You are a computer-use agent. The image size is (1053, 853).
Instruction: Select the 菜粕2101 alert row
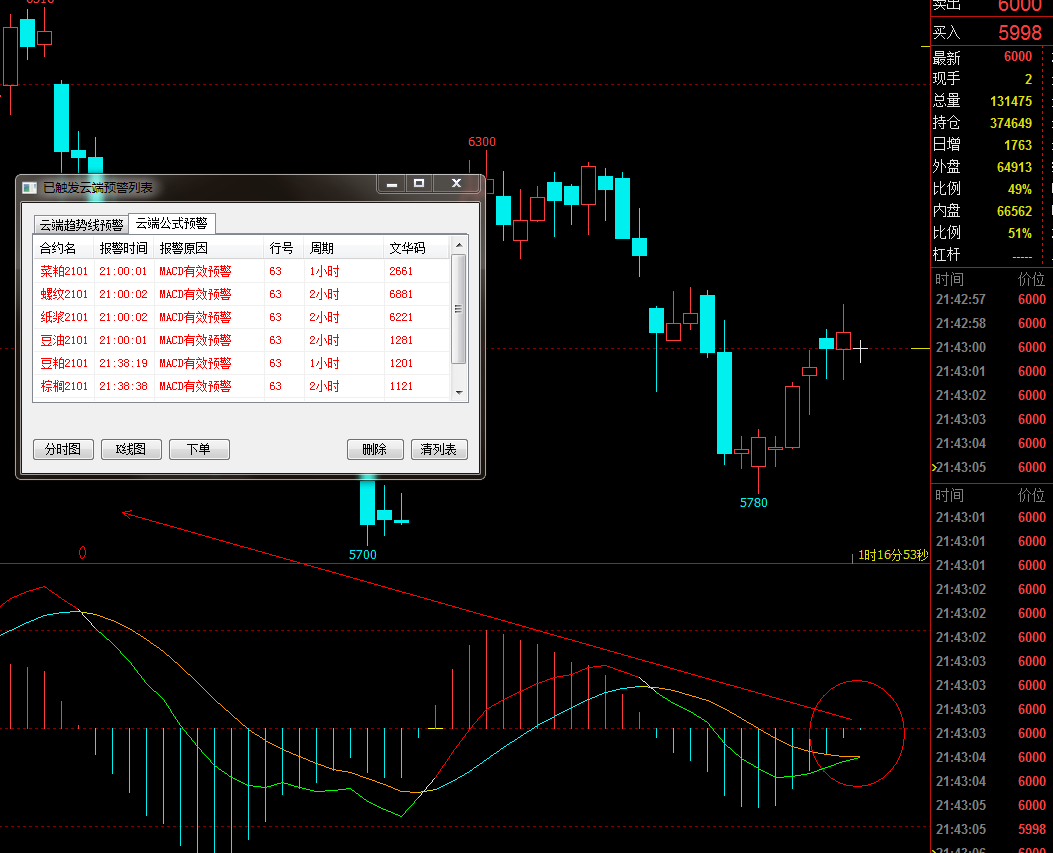tap(65, 271)
